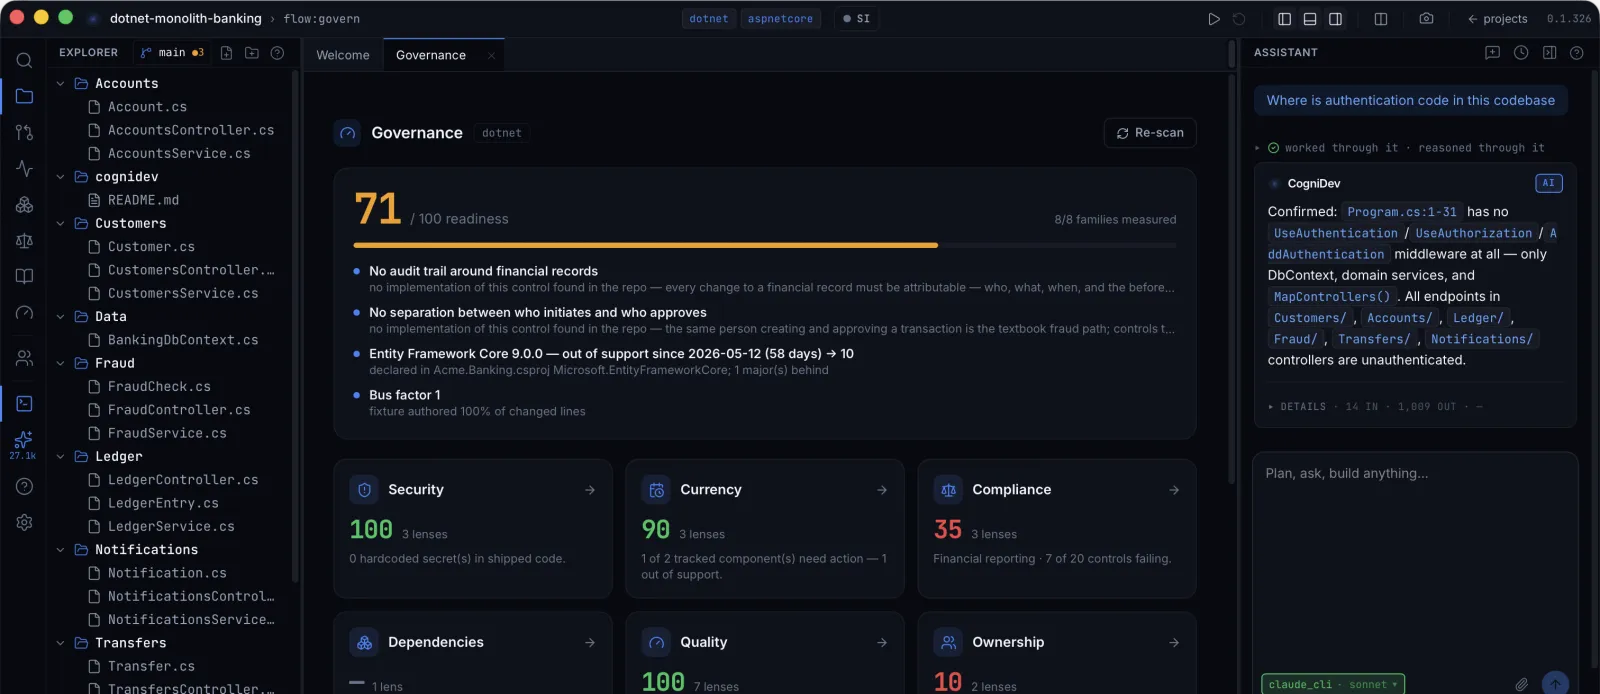Open the book documentation icon in sidebar

(x=24, y=276)
